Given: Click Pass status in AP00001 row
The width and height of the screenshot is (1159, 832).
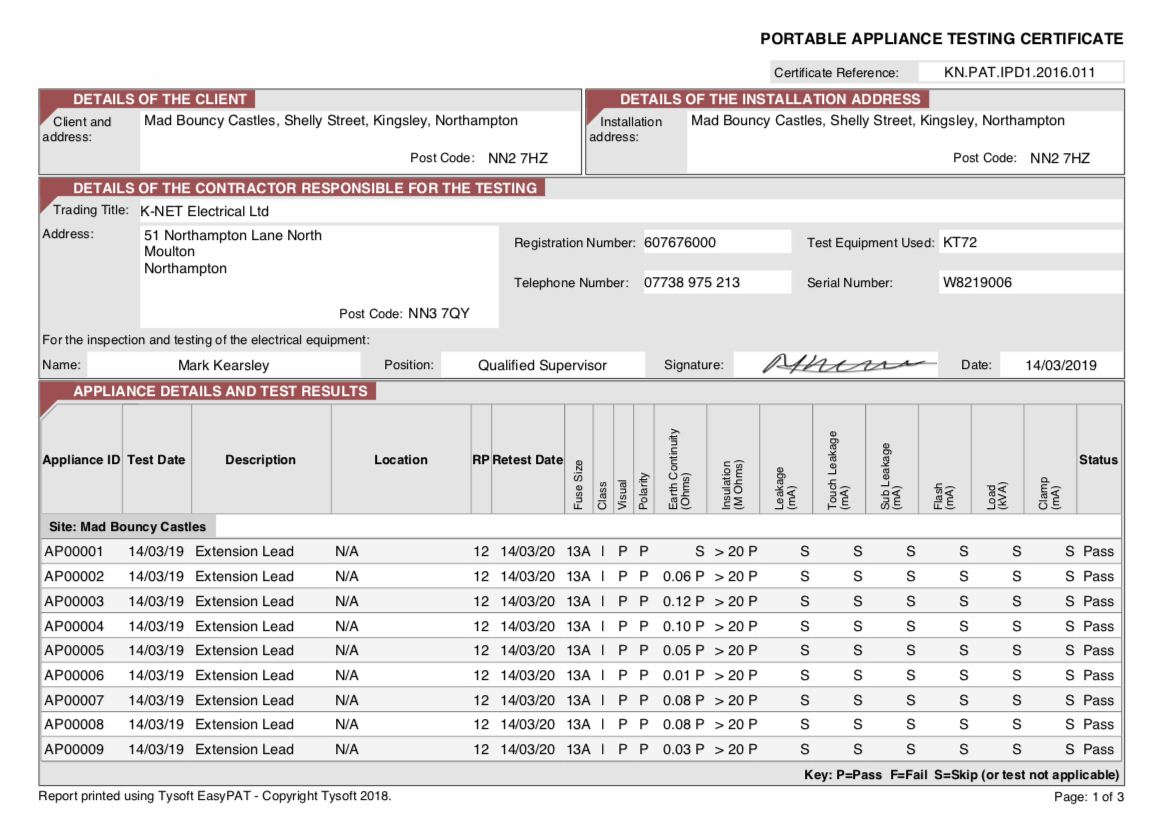Looking at the screenshot, I should point(1098,552).
